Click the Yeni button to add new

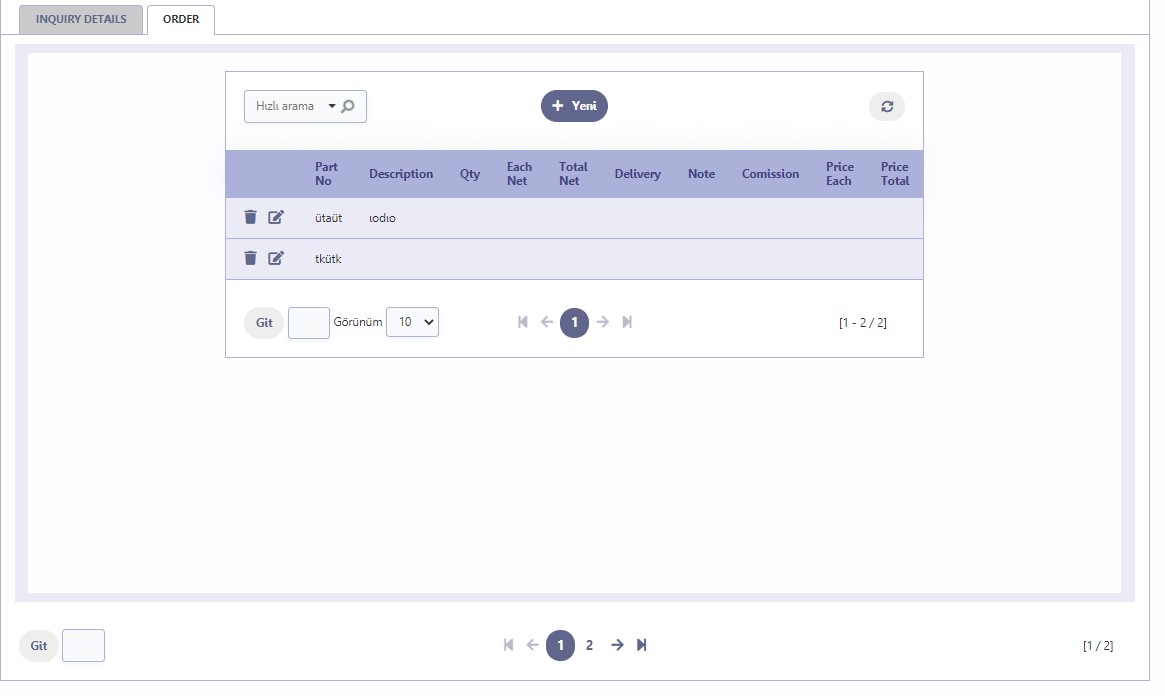click(x=574, y=105)
